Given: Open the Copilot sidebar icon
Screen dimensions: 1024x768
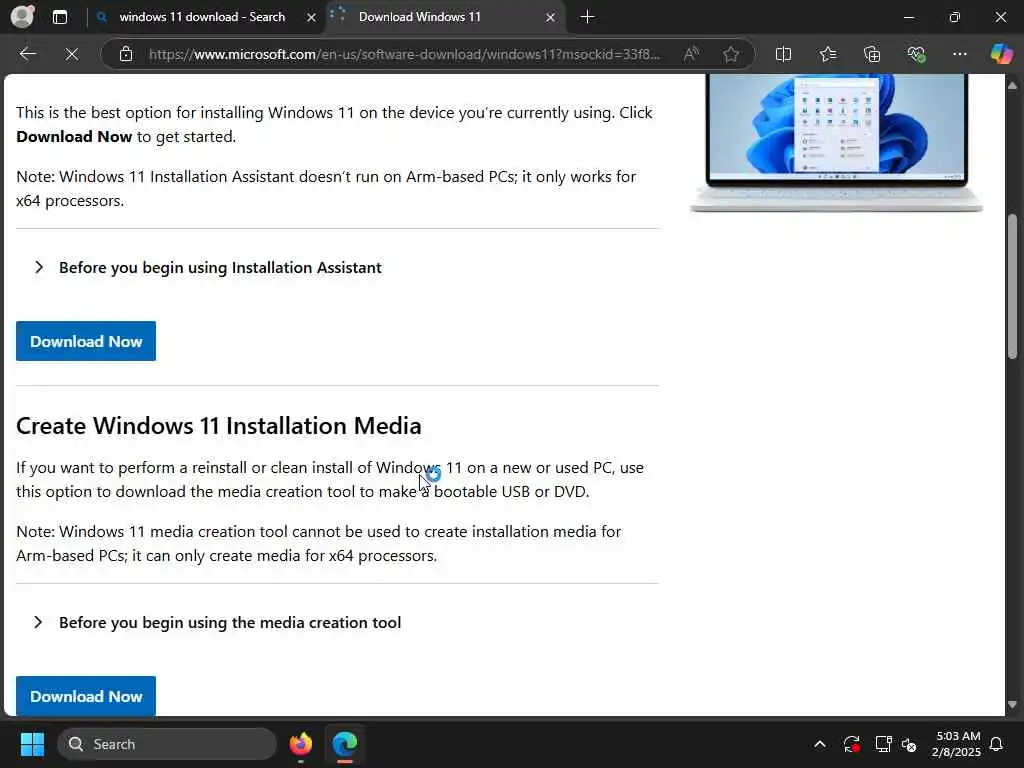Looking at the screenshot, I should pos(1001,54).
